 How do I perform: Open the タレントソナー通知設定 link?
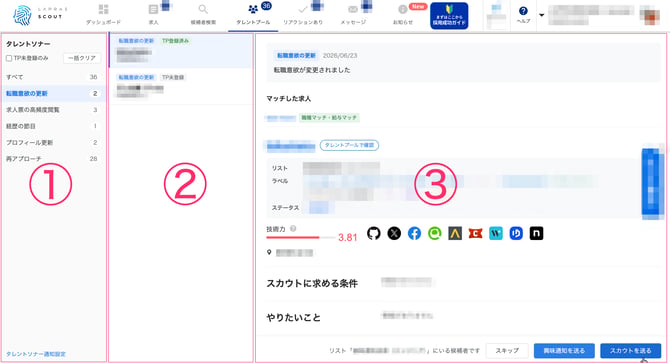36,354
